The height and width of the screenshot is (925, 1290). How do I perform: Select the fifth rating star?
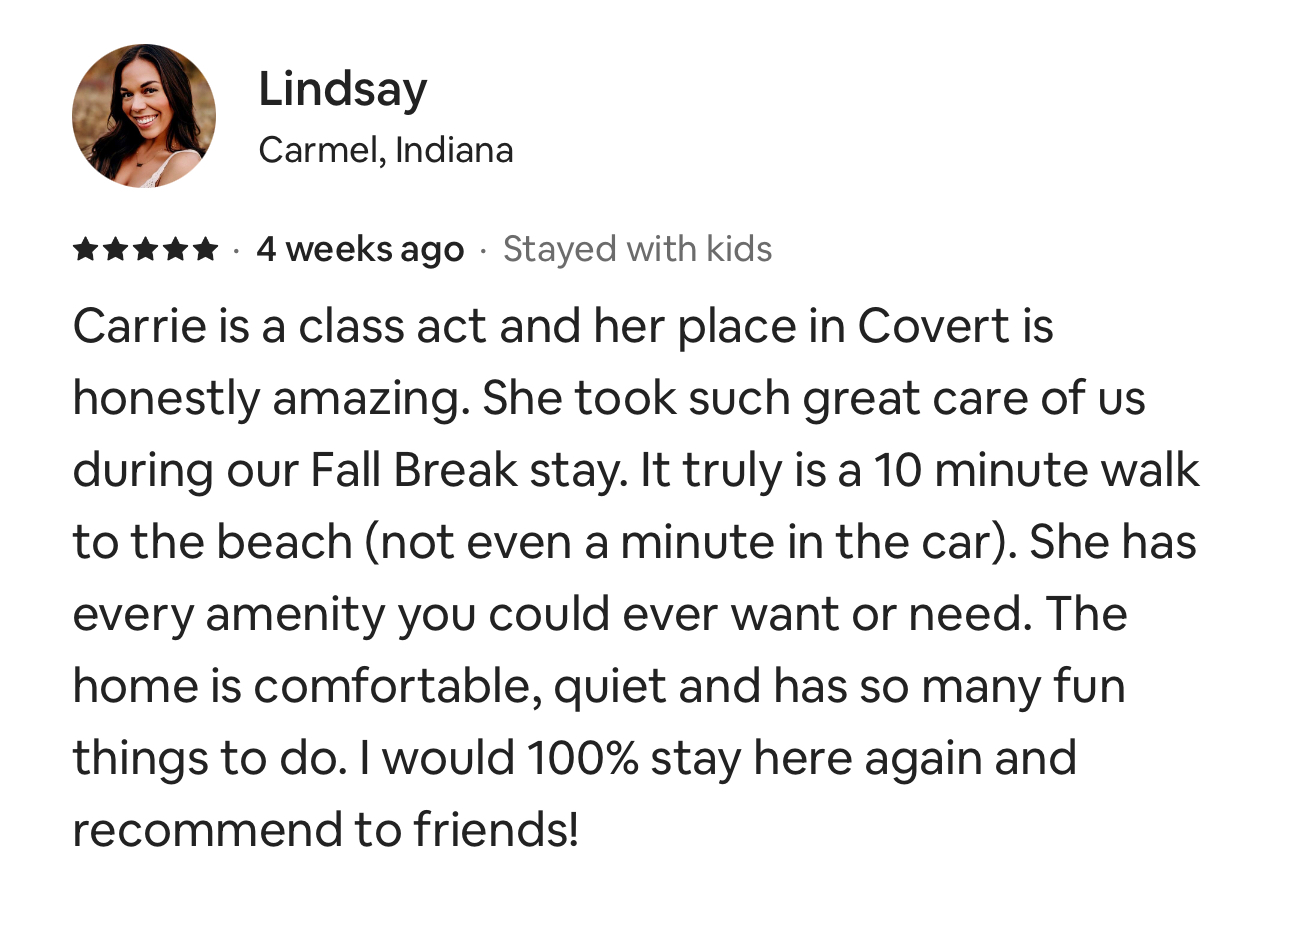click(x=205, y=249)
